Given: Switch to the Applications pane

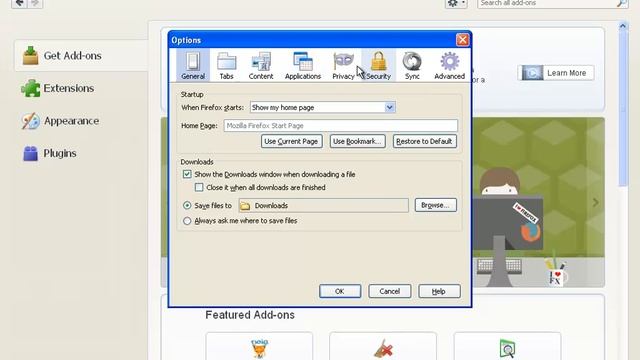Looking at the screenshot, I should click(303, 65).
